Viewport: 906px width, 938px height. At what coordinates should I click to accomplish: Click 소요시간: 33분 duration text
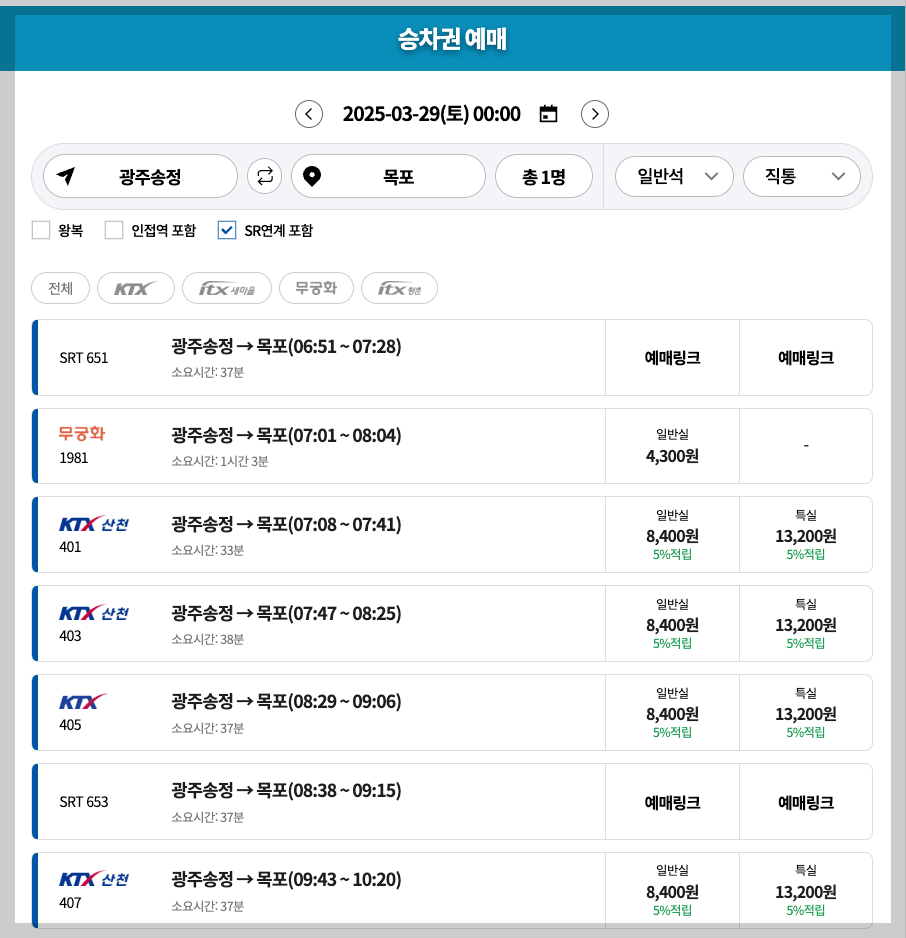tap(208, 550)
